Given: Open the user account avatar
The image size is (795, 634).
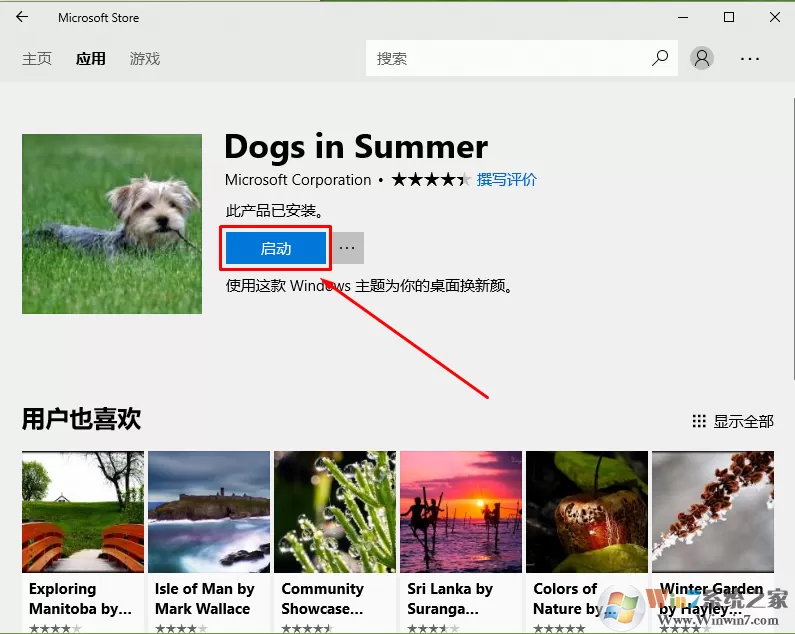Looking at the screenshot, I should tap(702, 58).
